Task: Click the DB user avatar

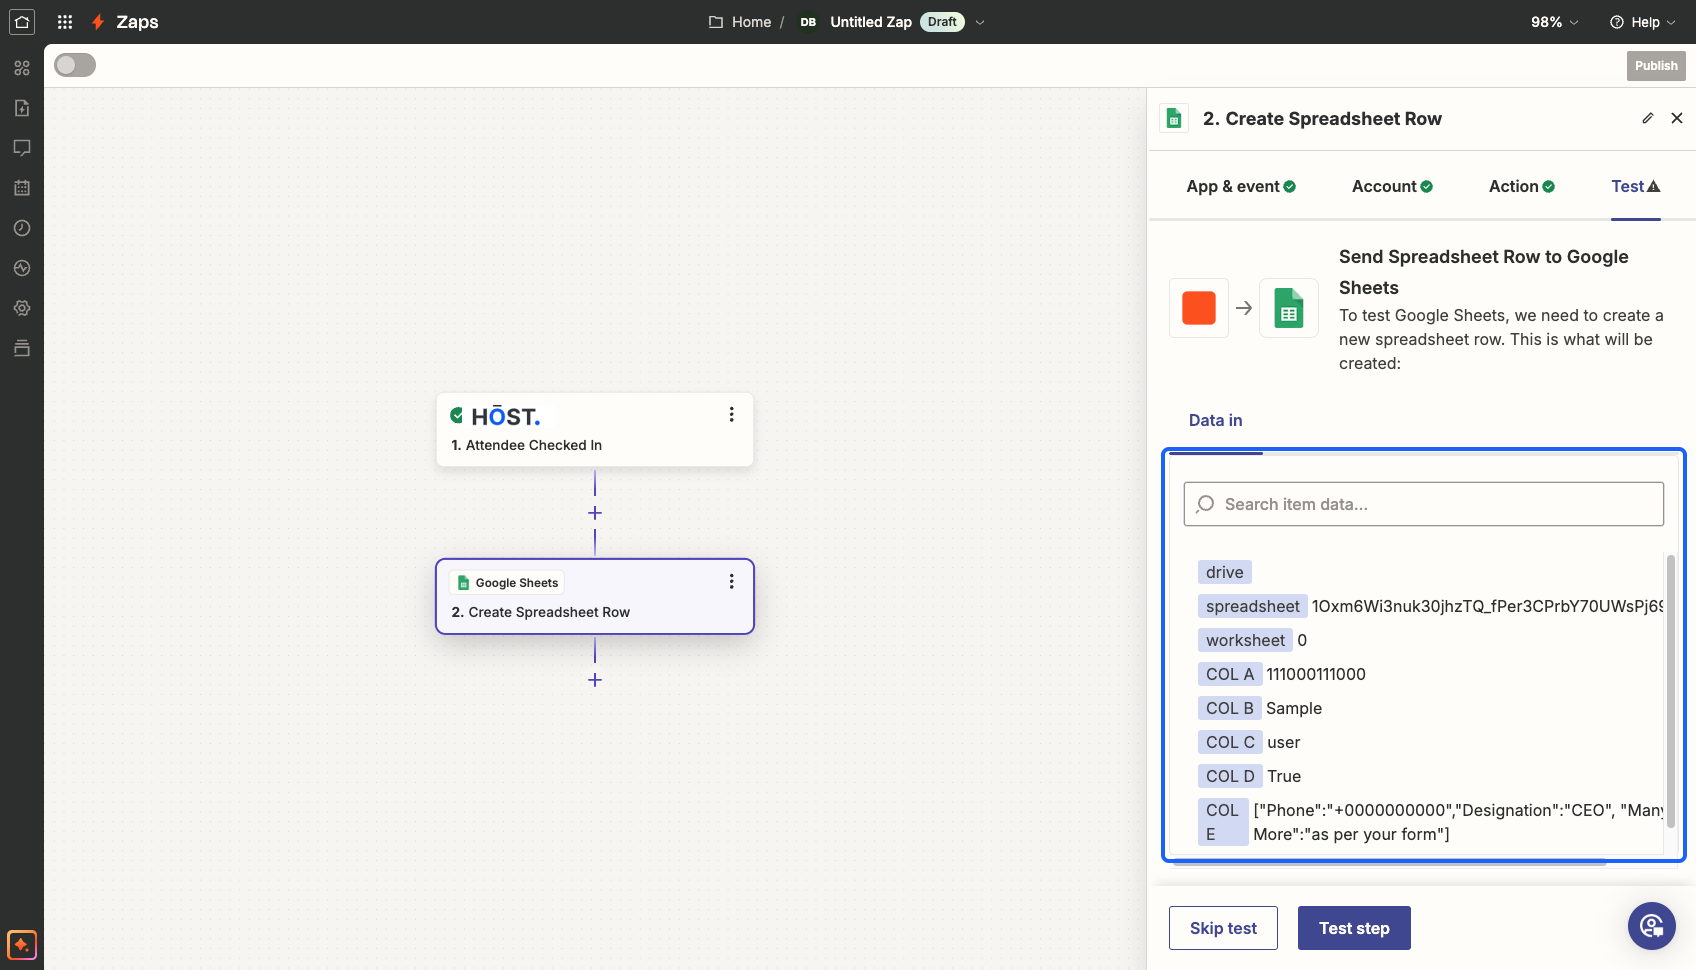Action: [808, 22]
